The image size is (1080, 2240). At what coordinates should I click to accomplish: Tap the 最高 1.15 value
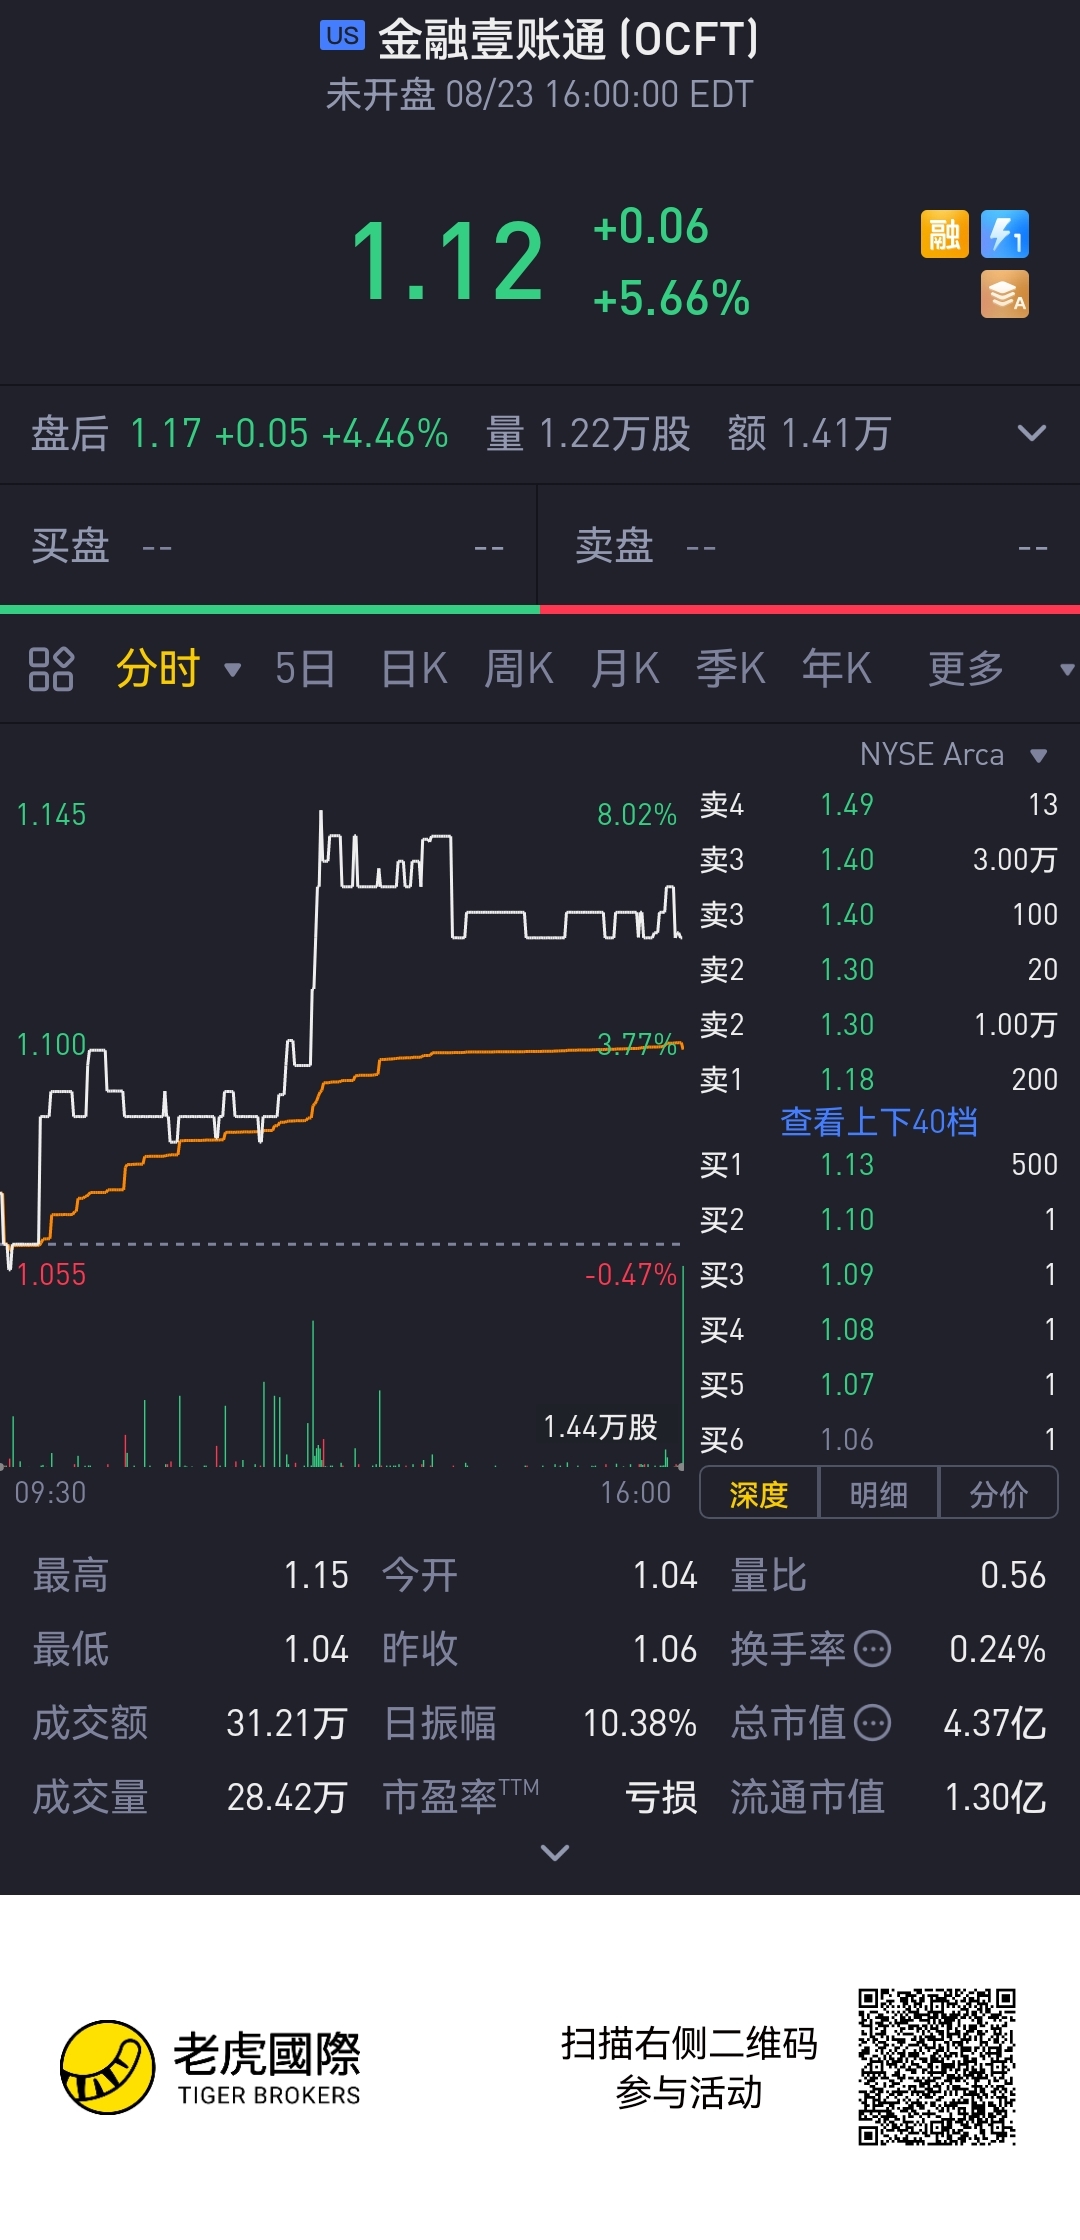[316, 1575]
